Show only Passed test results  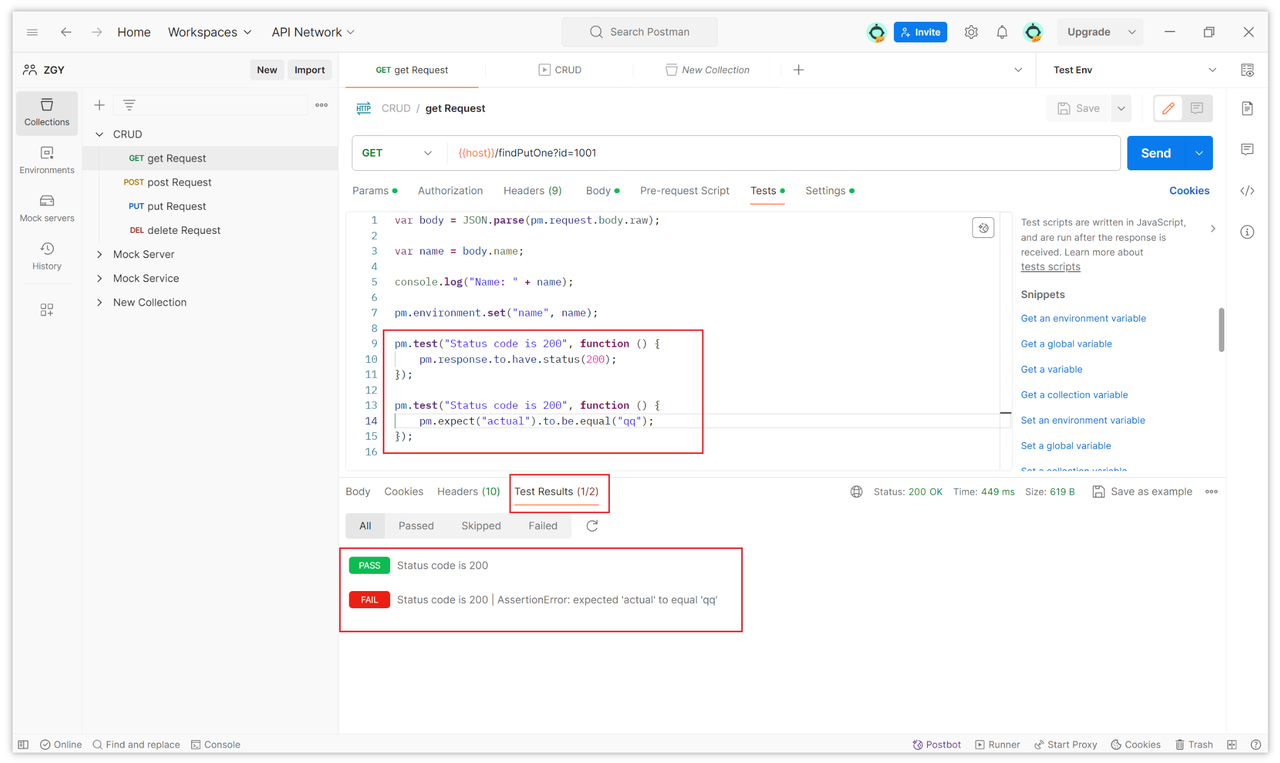coord(416,526)
